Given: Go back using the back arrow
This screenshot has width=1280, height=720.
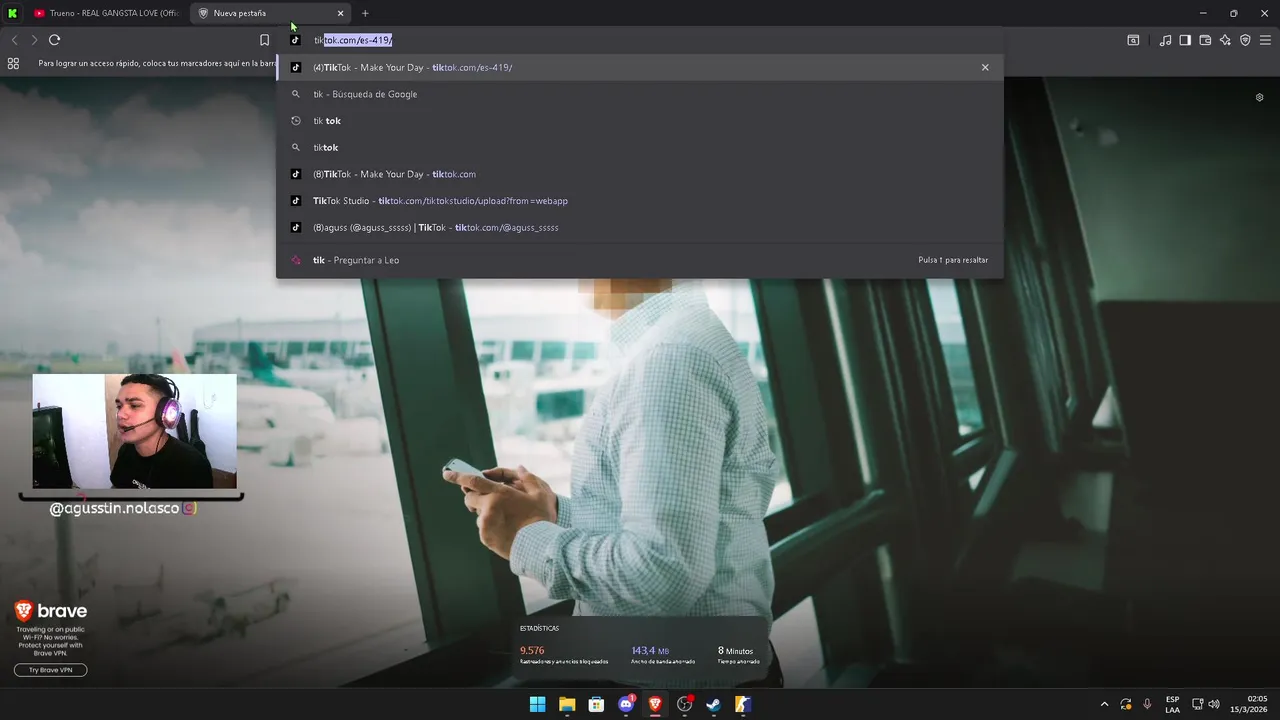Looking at the screenshot, I should pos(14,40).
